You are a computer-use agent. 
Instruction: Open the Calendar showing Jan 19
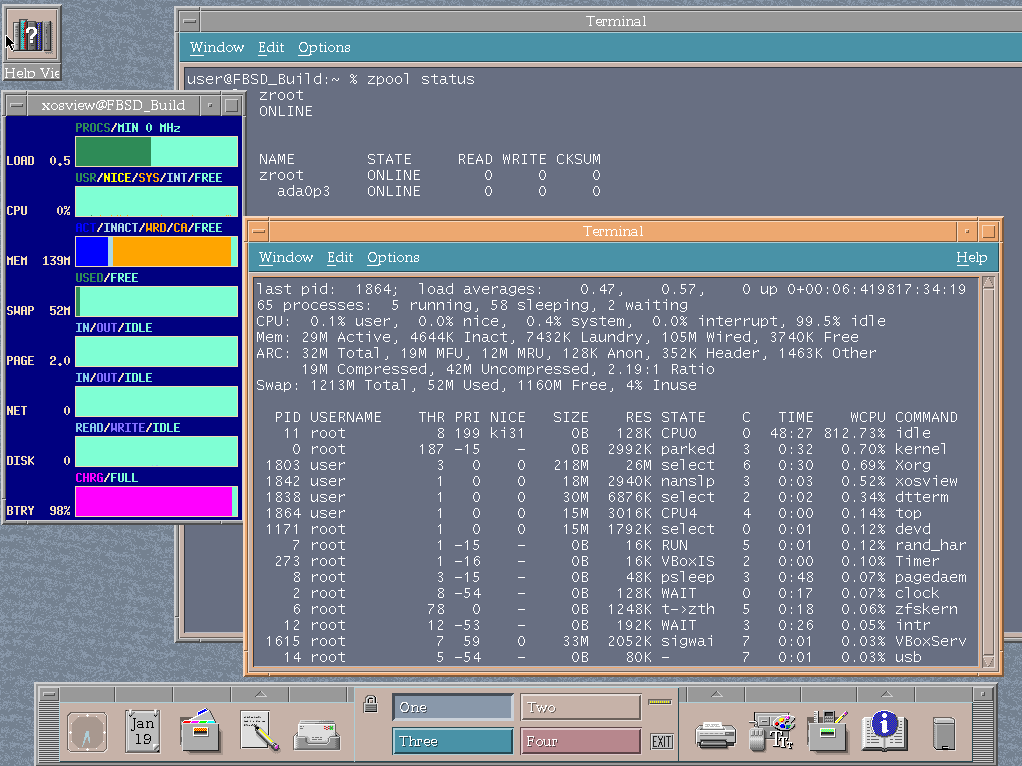click(143, 732)
